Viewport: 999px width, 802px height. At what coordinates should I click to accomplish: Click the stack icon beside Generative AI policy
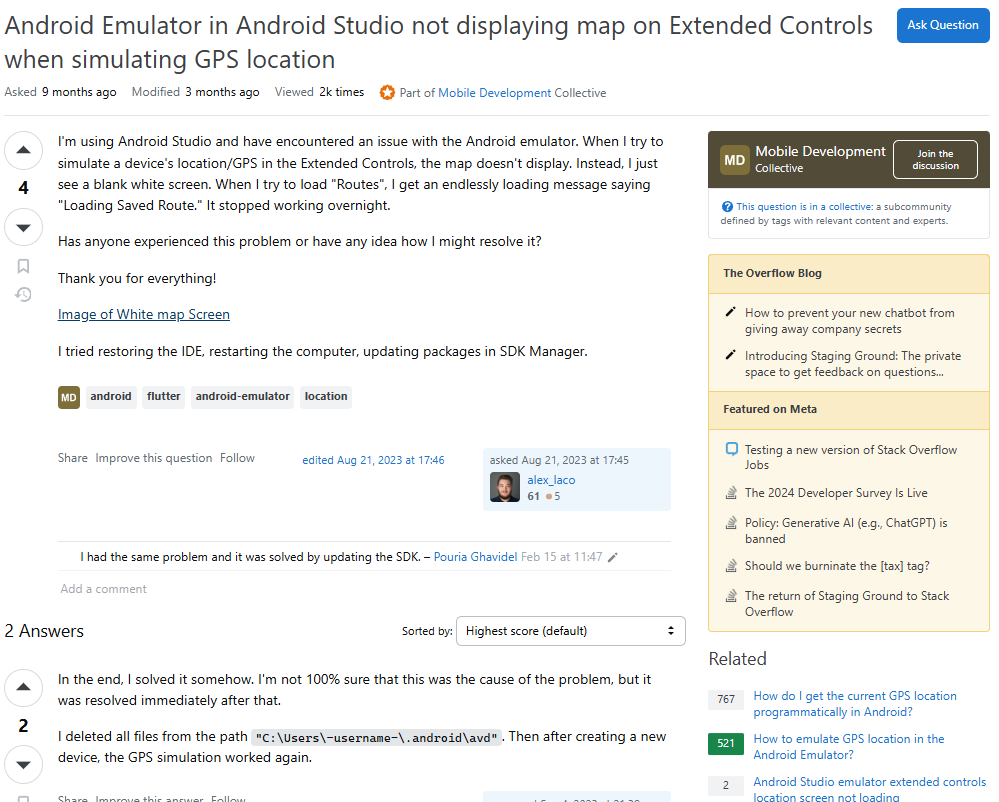[x=731, y=523]
